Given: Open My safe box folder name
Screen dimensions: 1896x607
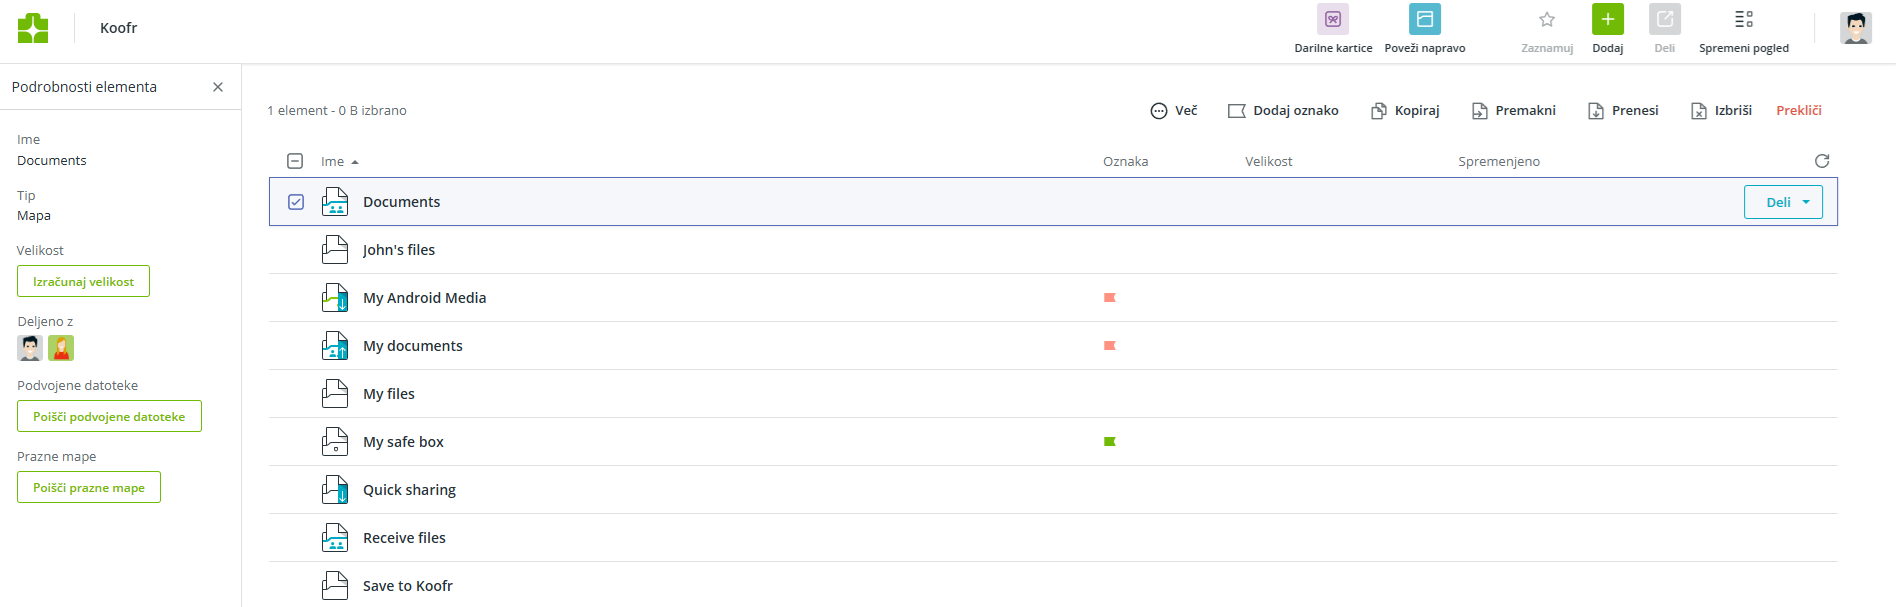Looking at the screenshot, I should [403, 442].
